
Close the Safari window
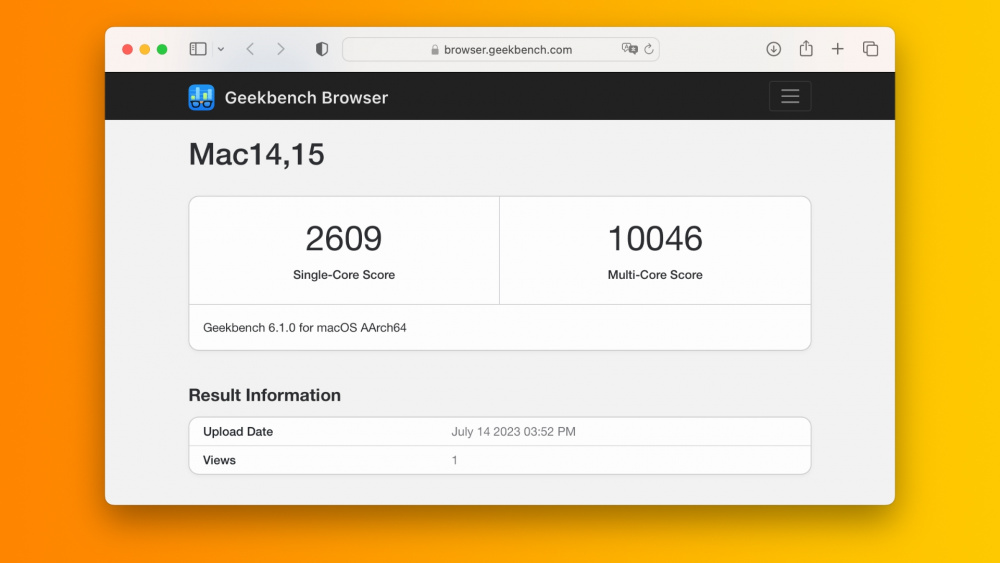click(x=128, y=49)
